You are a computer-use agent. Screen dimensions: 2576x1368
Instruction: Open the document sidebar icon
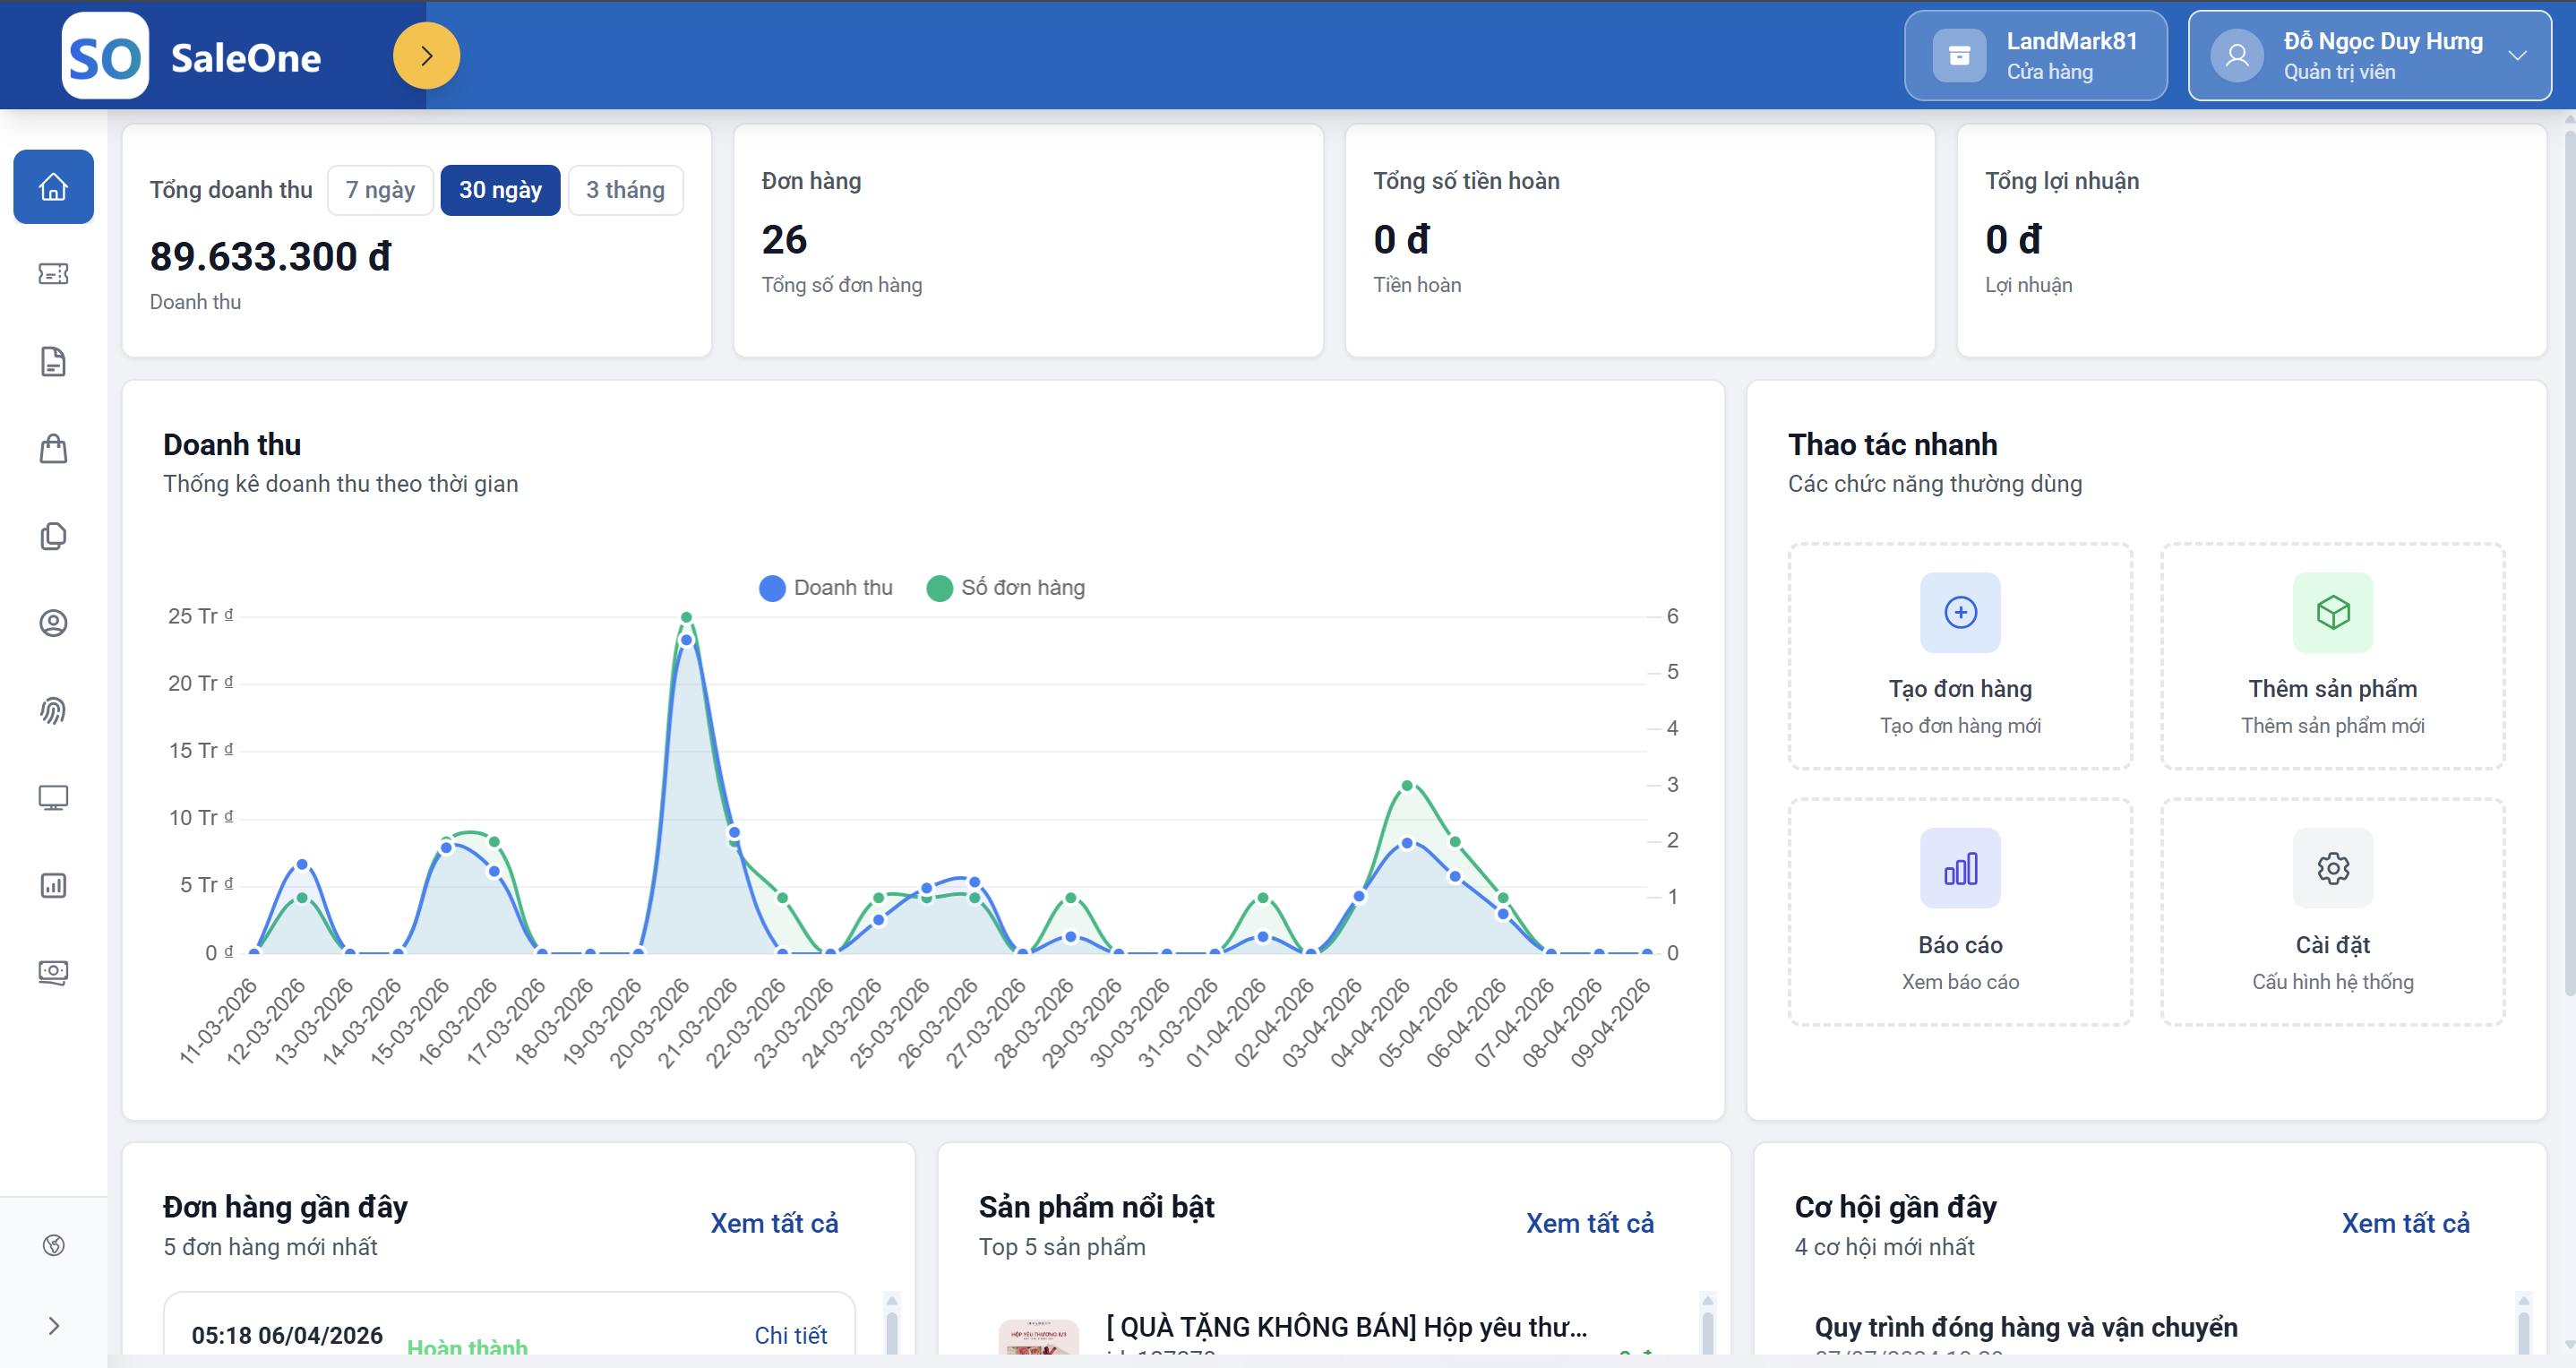tap(53, 361)
